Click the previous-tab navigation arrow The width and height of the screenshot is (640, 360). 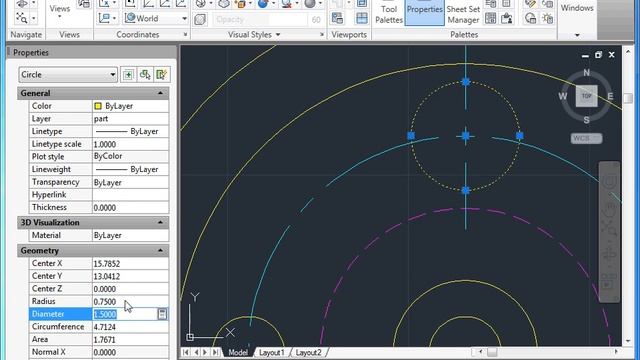[x=196, y=352]
